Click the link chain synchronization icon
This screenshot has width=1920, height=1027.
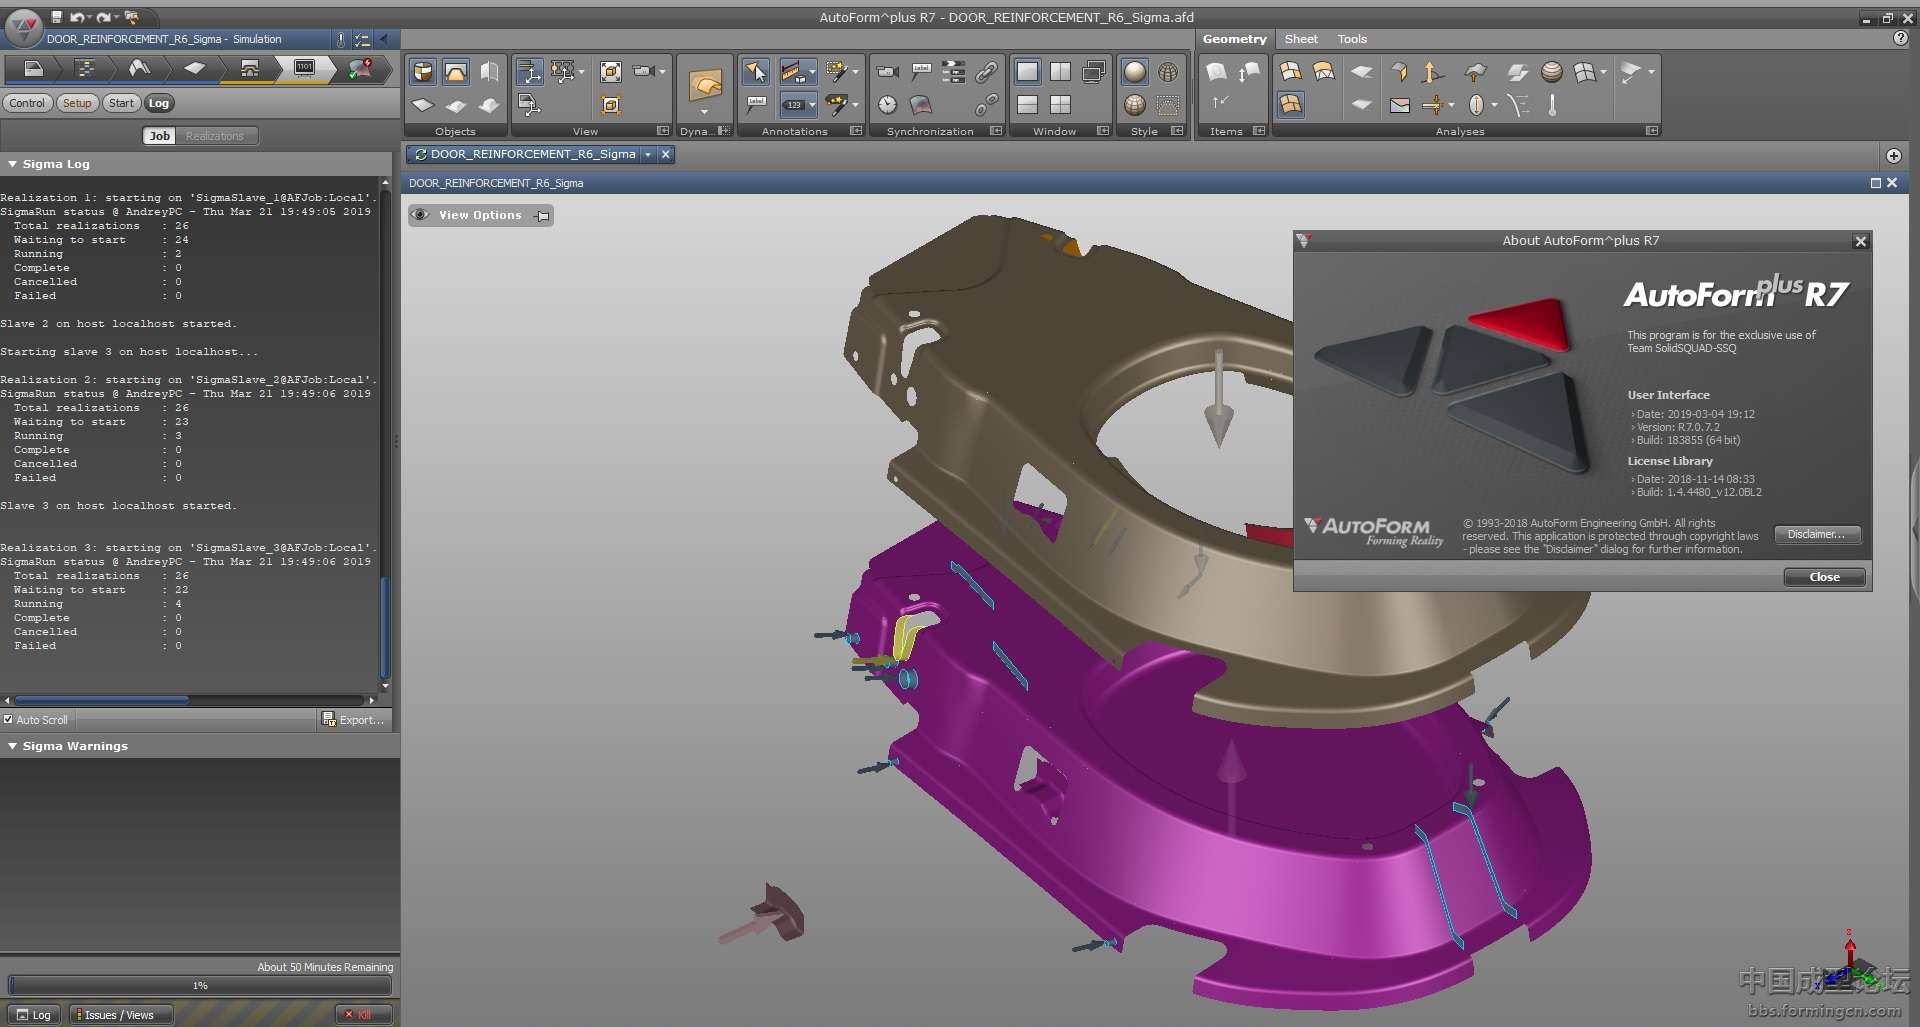[986, 72]
